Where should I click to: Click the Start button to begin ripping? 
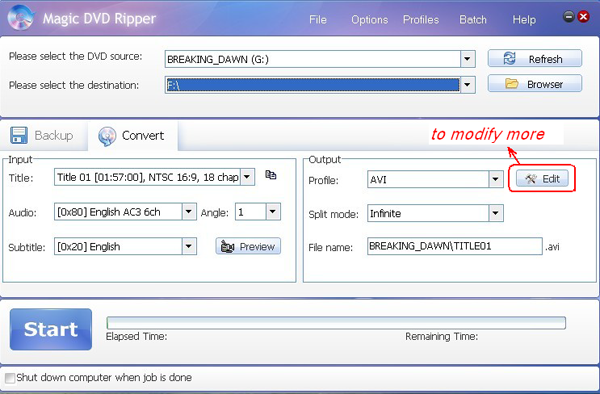(x=51, y=329)
